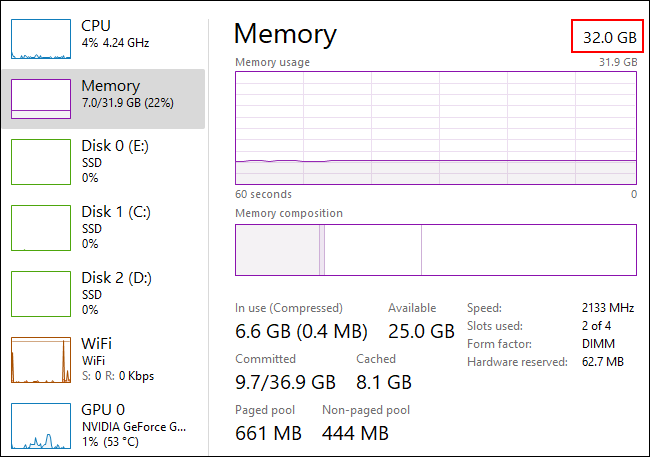Click the GPU 0 blue graph thumbnail
650x457 pixels.
[x=41, y=426]
